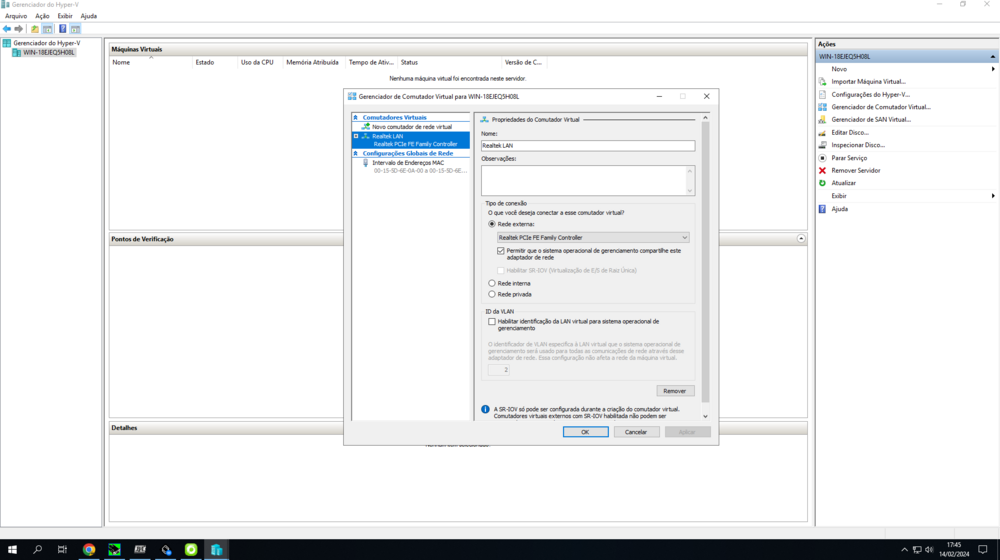Viewport: 1000px width, 560px height.
Task: Click the red 'Remover Servidor' X icon
Action: 822,171
